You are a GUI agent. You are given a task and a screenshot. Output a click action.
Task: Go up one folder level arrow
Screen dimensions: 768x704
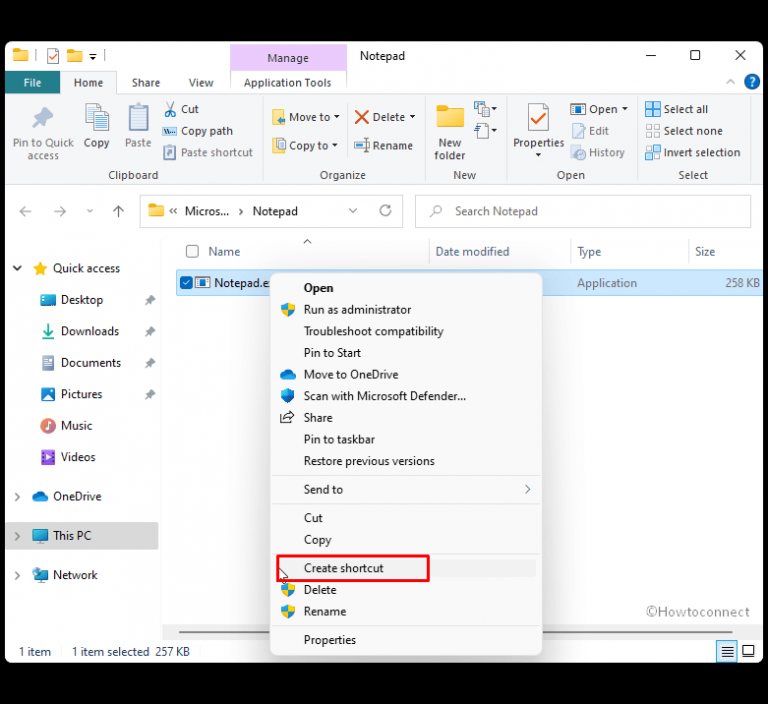118,211
